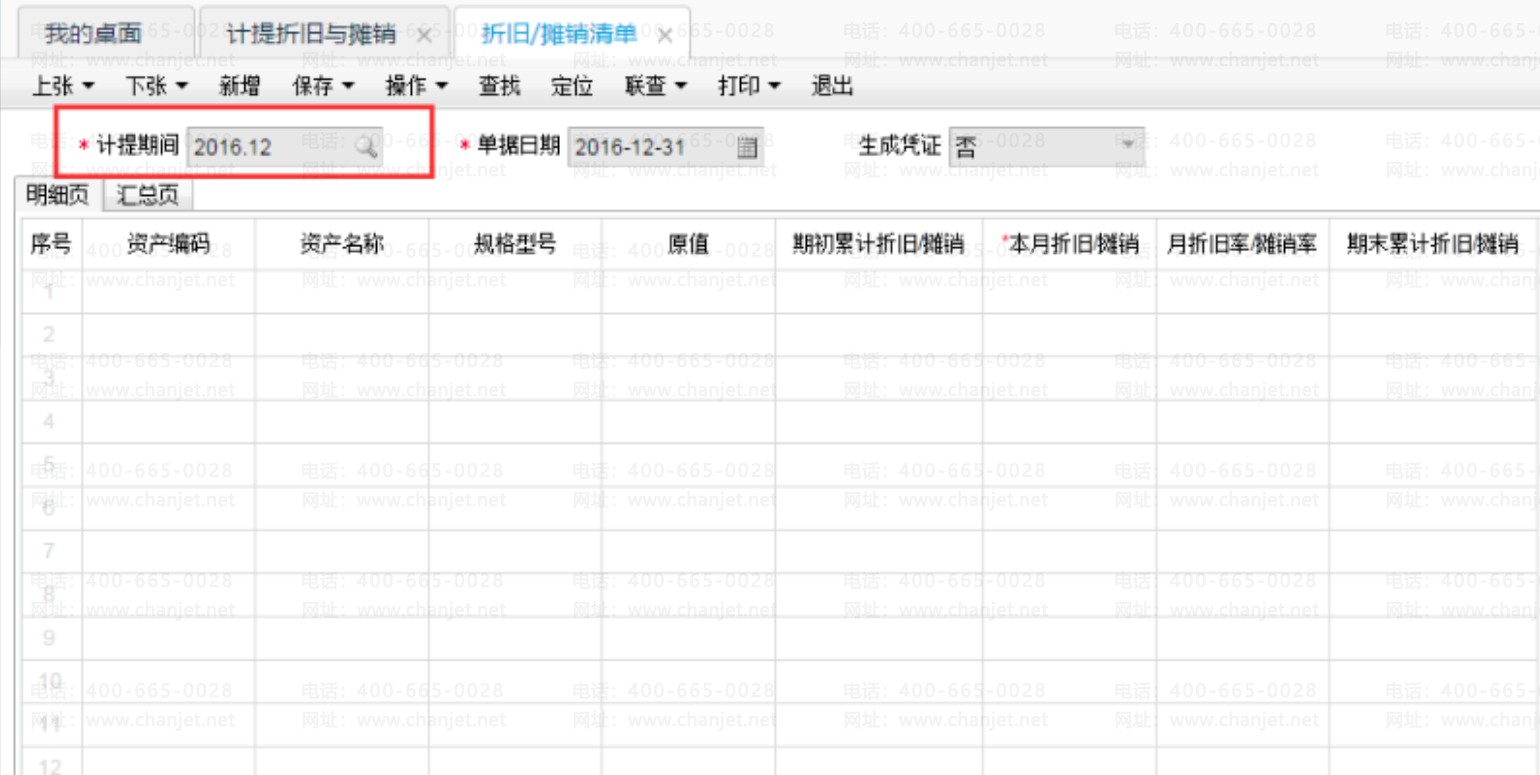This screenshot has width=1540, height=775.
Task: Open the 联查 dropdown menu
Action: click(x=656, y=87)
